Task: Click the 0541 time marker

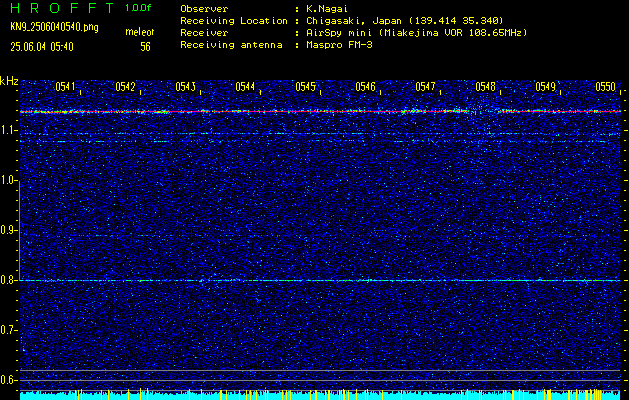Action: pyautogui.click(x=65, y=87)
